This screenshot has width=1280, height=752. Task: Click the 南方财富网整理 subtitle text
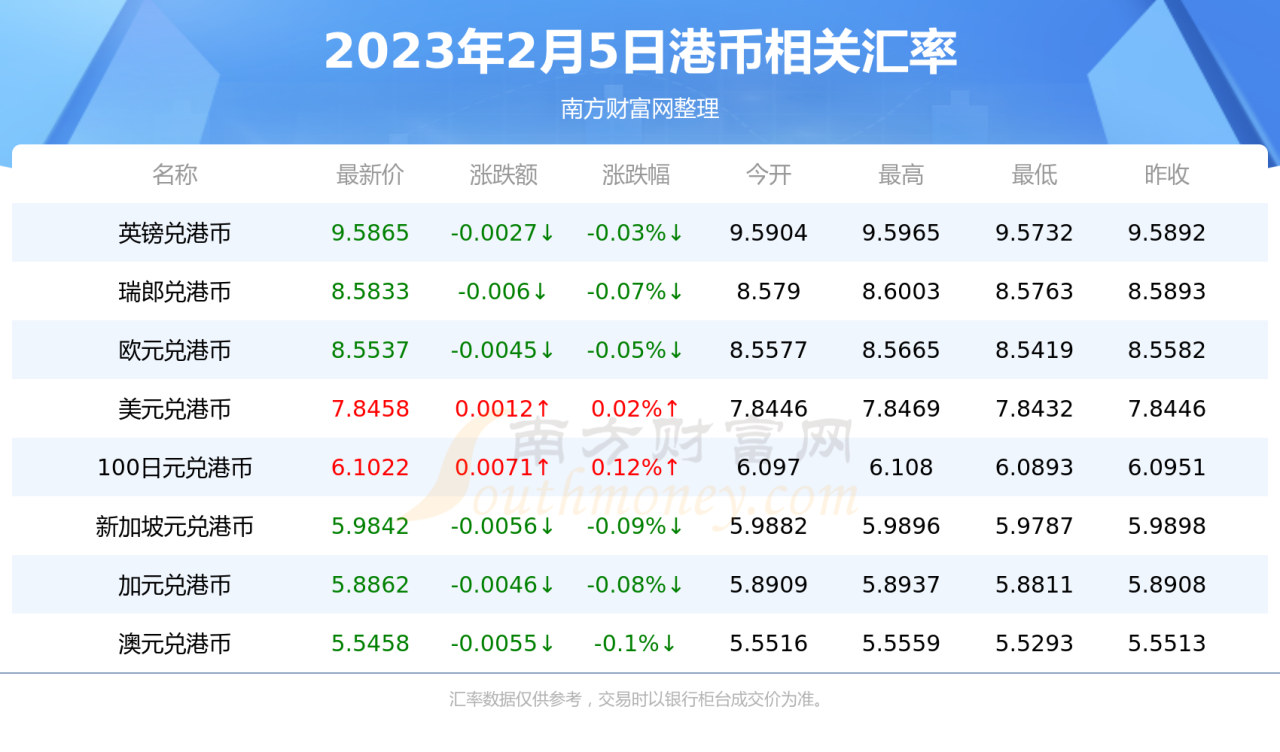pos(640,109)
